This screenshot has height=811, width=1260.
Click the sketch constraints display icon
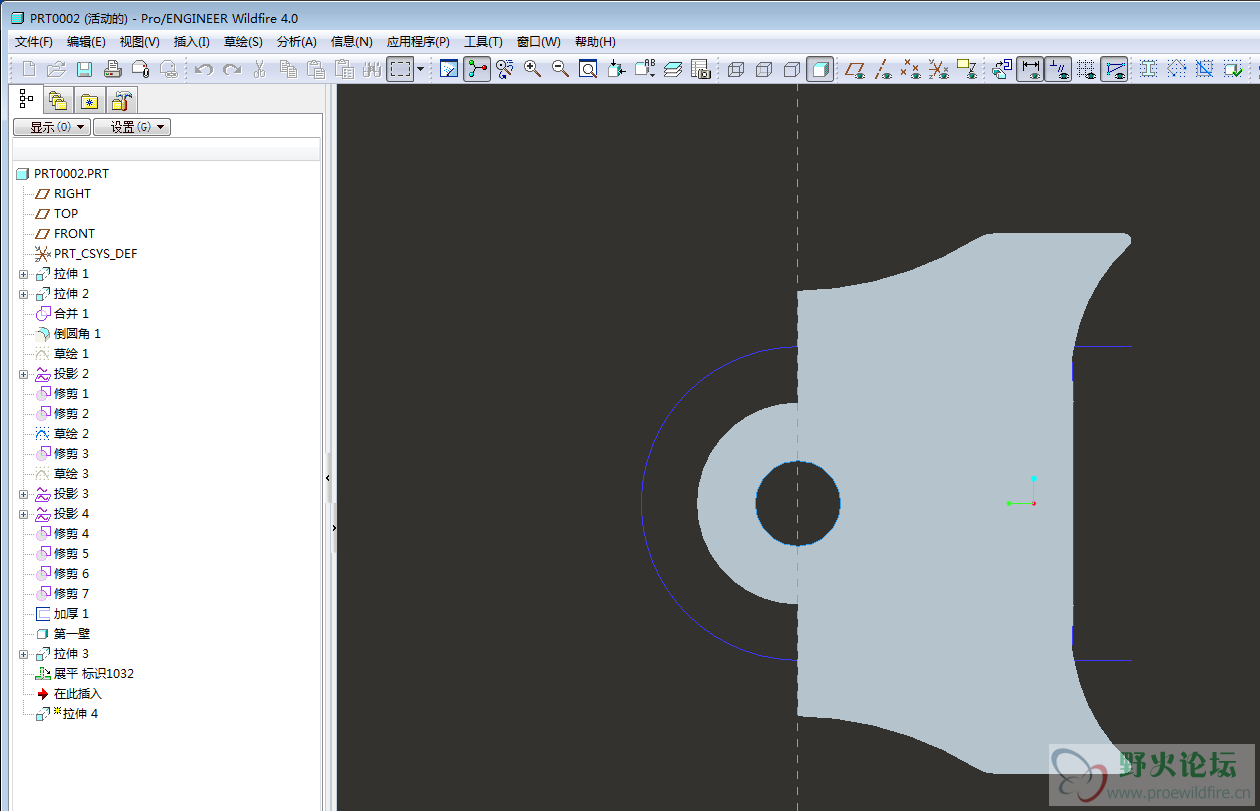[x=1058, y=69]
